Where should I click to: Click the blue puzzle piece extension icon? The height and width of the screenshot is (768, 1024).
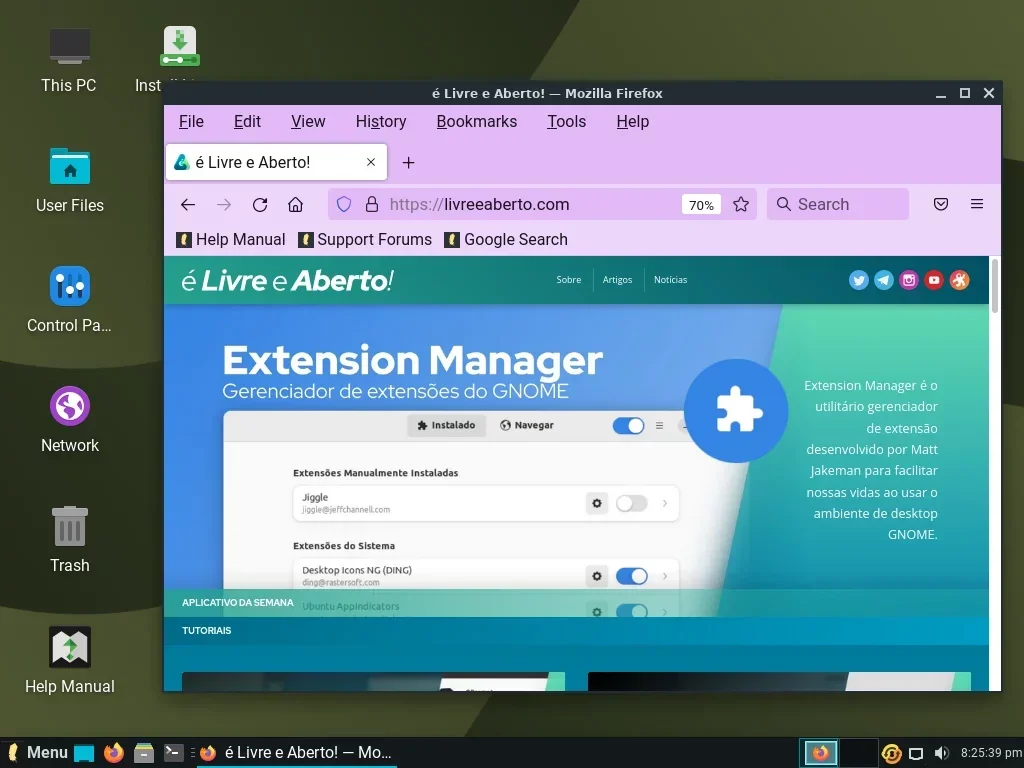737,411
